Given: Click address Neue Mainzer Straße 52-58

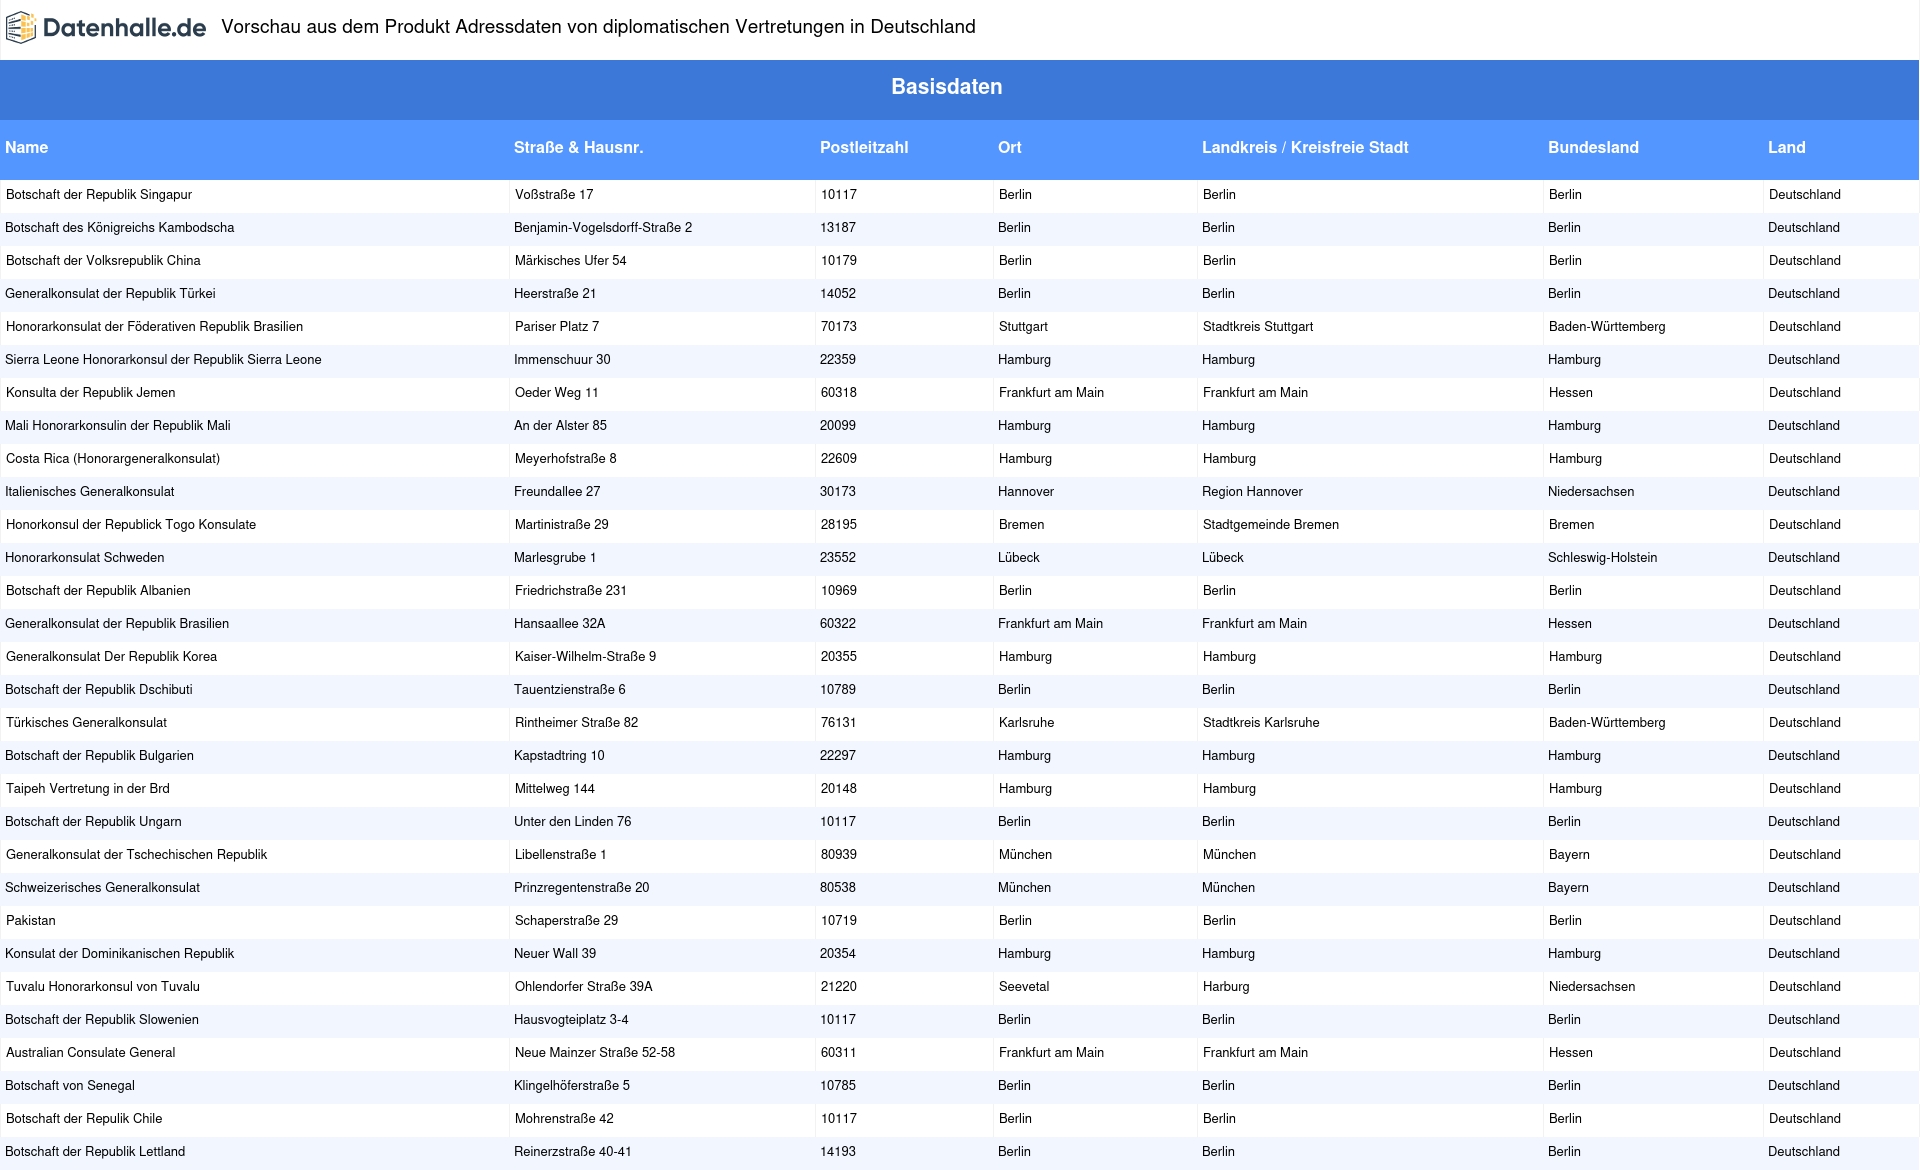Looking at the screenshot, I should 595,1052.
